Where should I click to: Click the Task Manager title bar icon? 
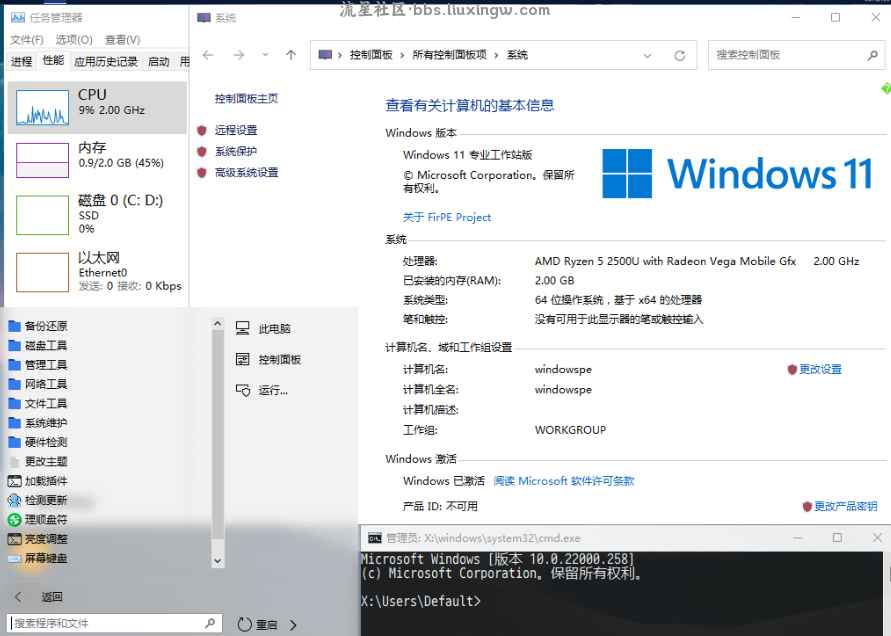18,18
